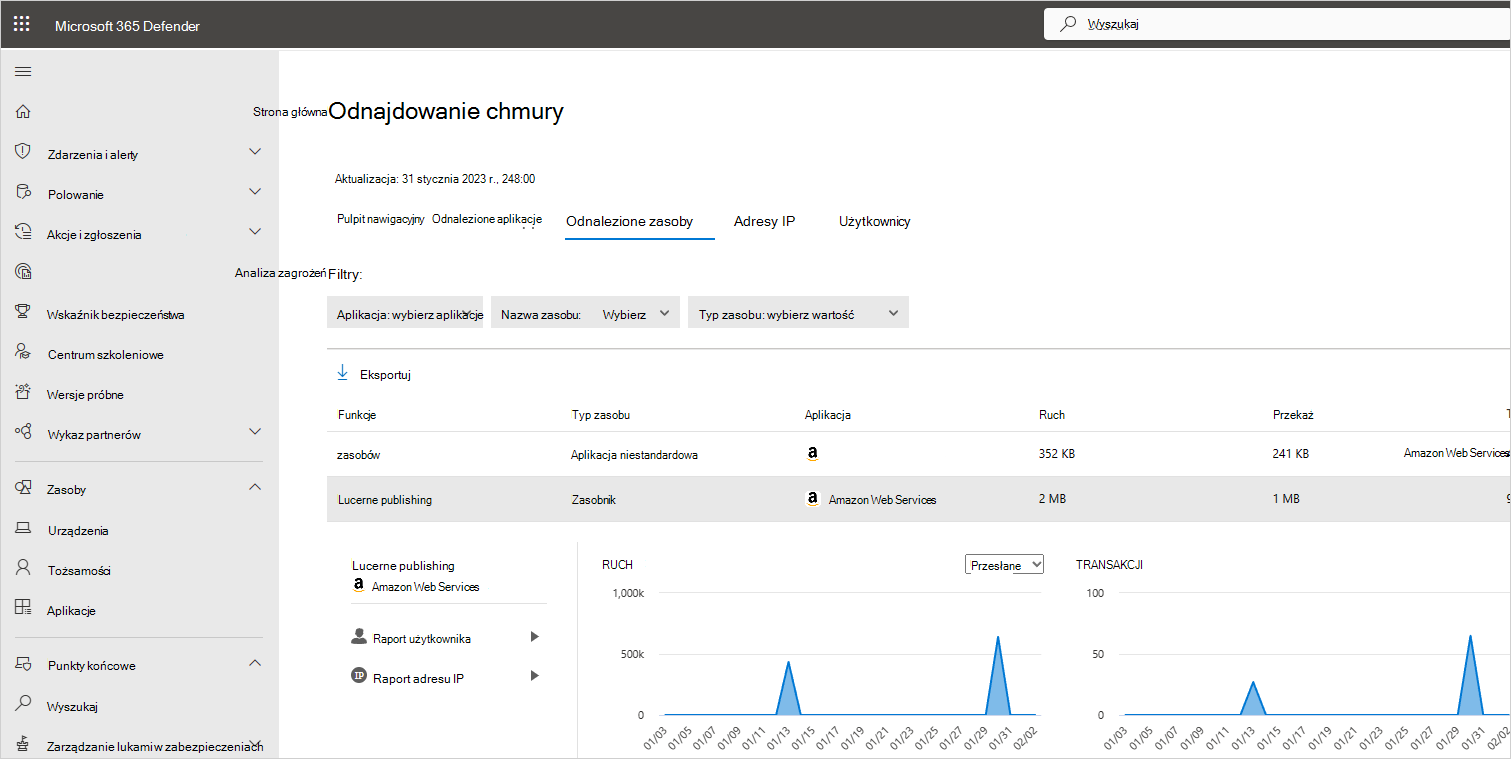
Task: Open the Przesłane traffic dropdown
Action: pos(1005,564)
